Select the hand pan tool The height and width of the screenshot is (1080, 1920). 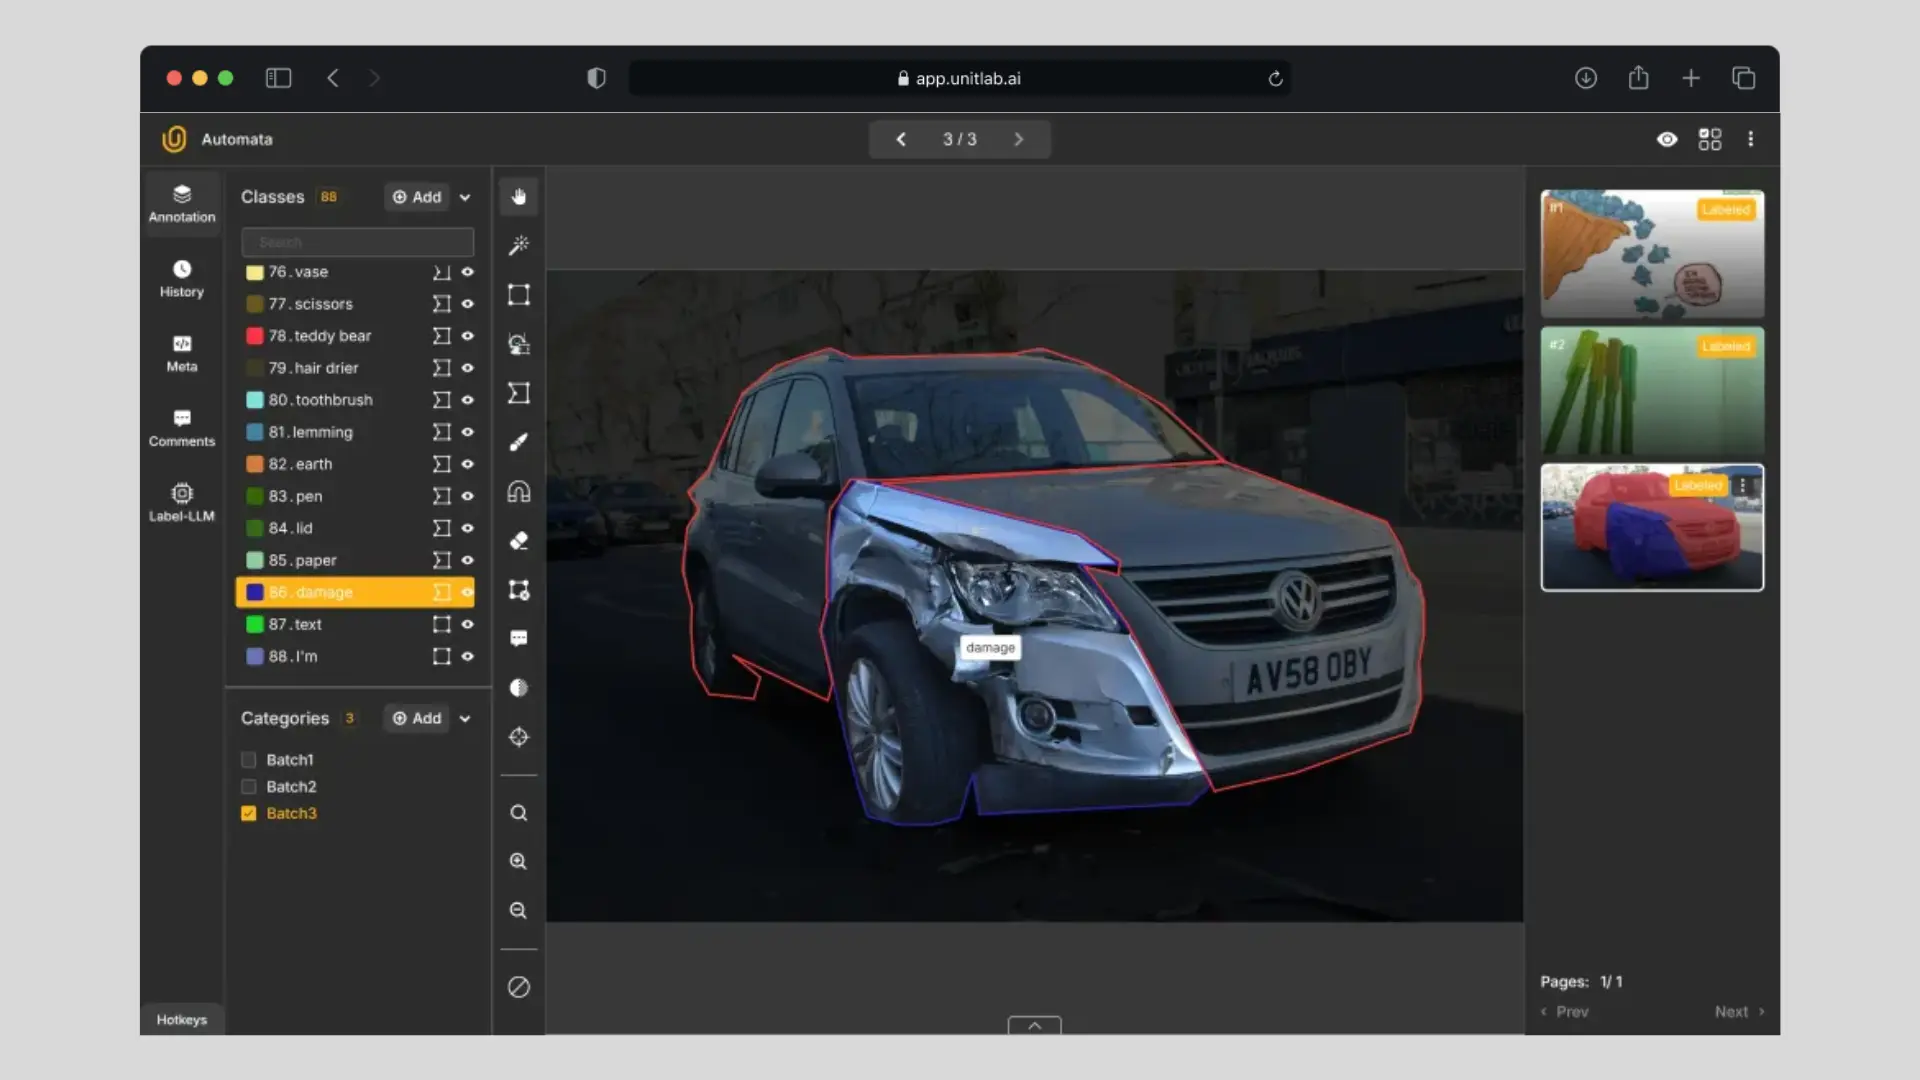(x=518, y=197)
